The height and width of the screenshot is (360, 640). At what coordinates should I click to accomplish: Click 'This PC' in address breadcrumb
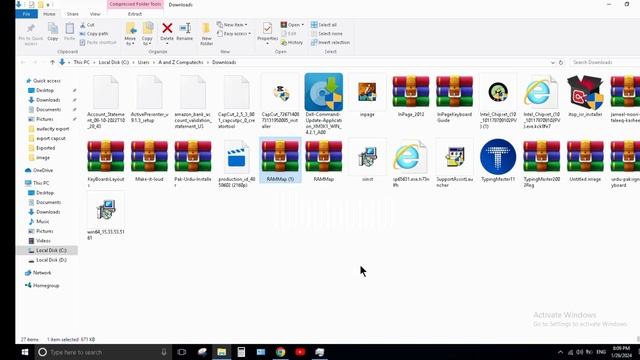[x=81, y=62]
